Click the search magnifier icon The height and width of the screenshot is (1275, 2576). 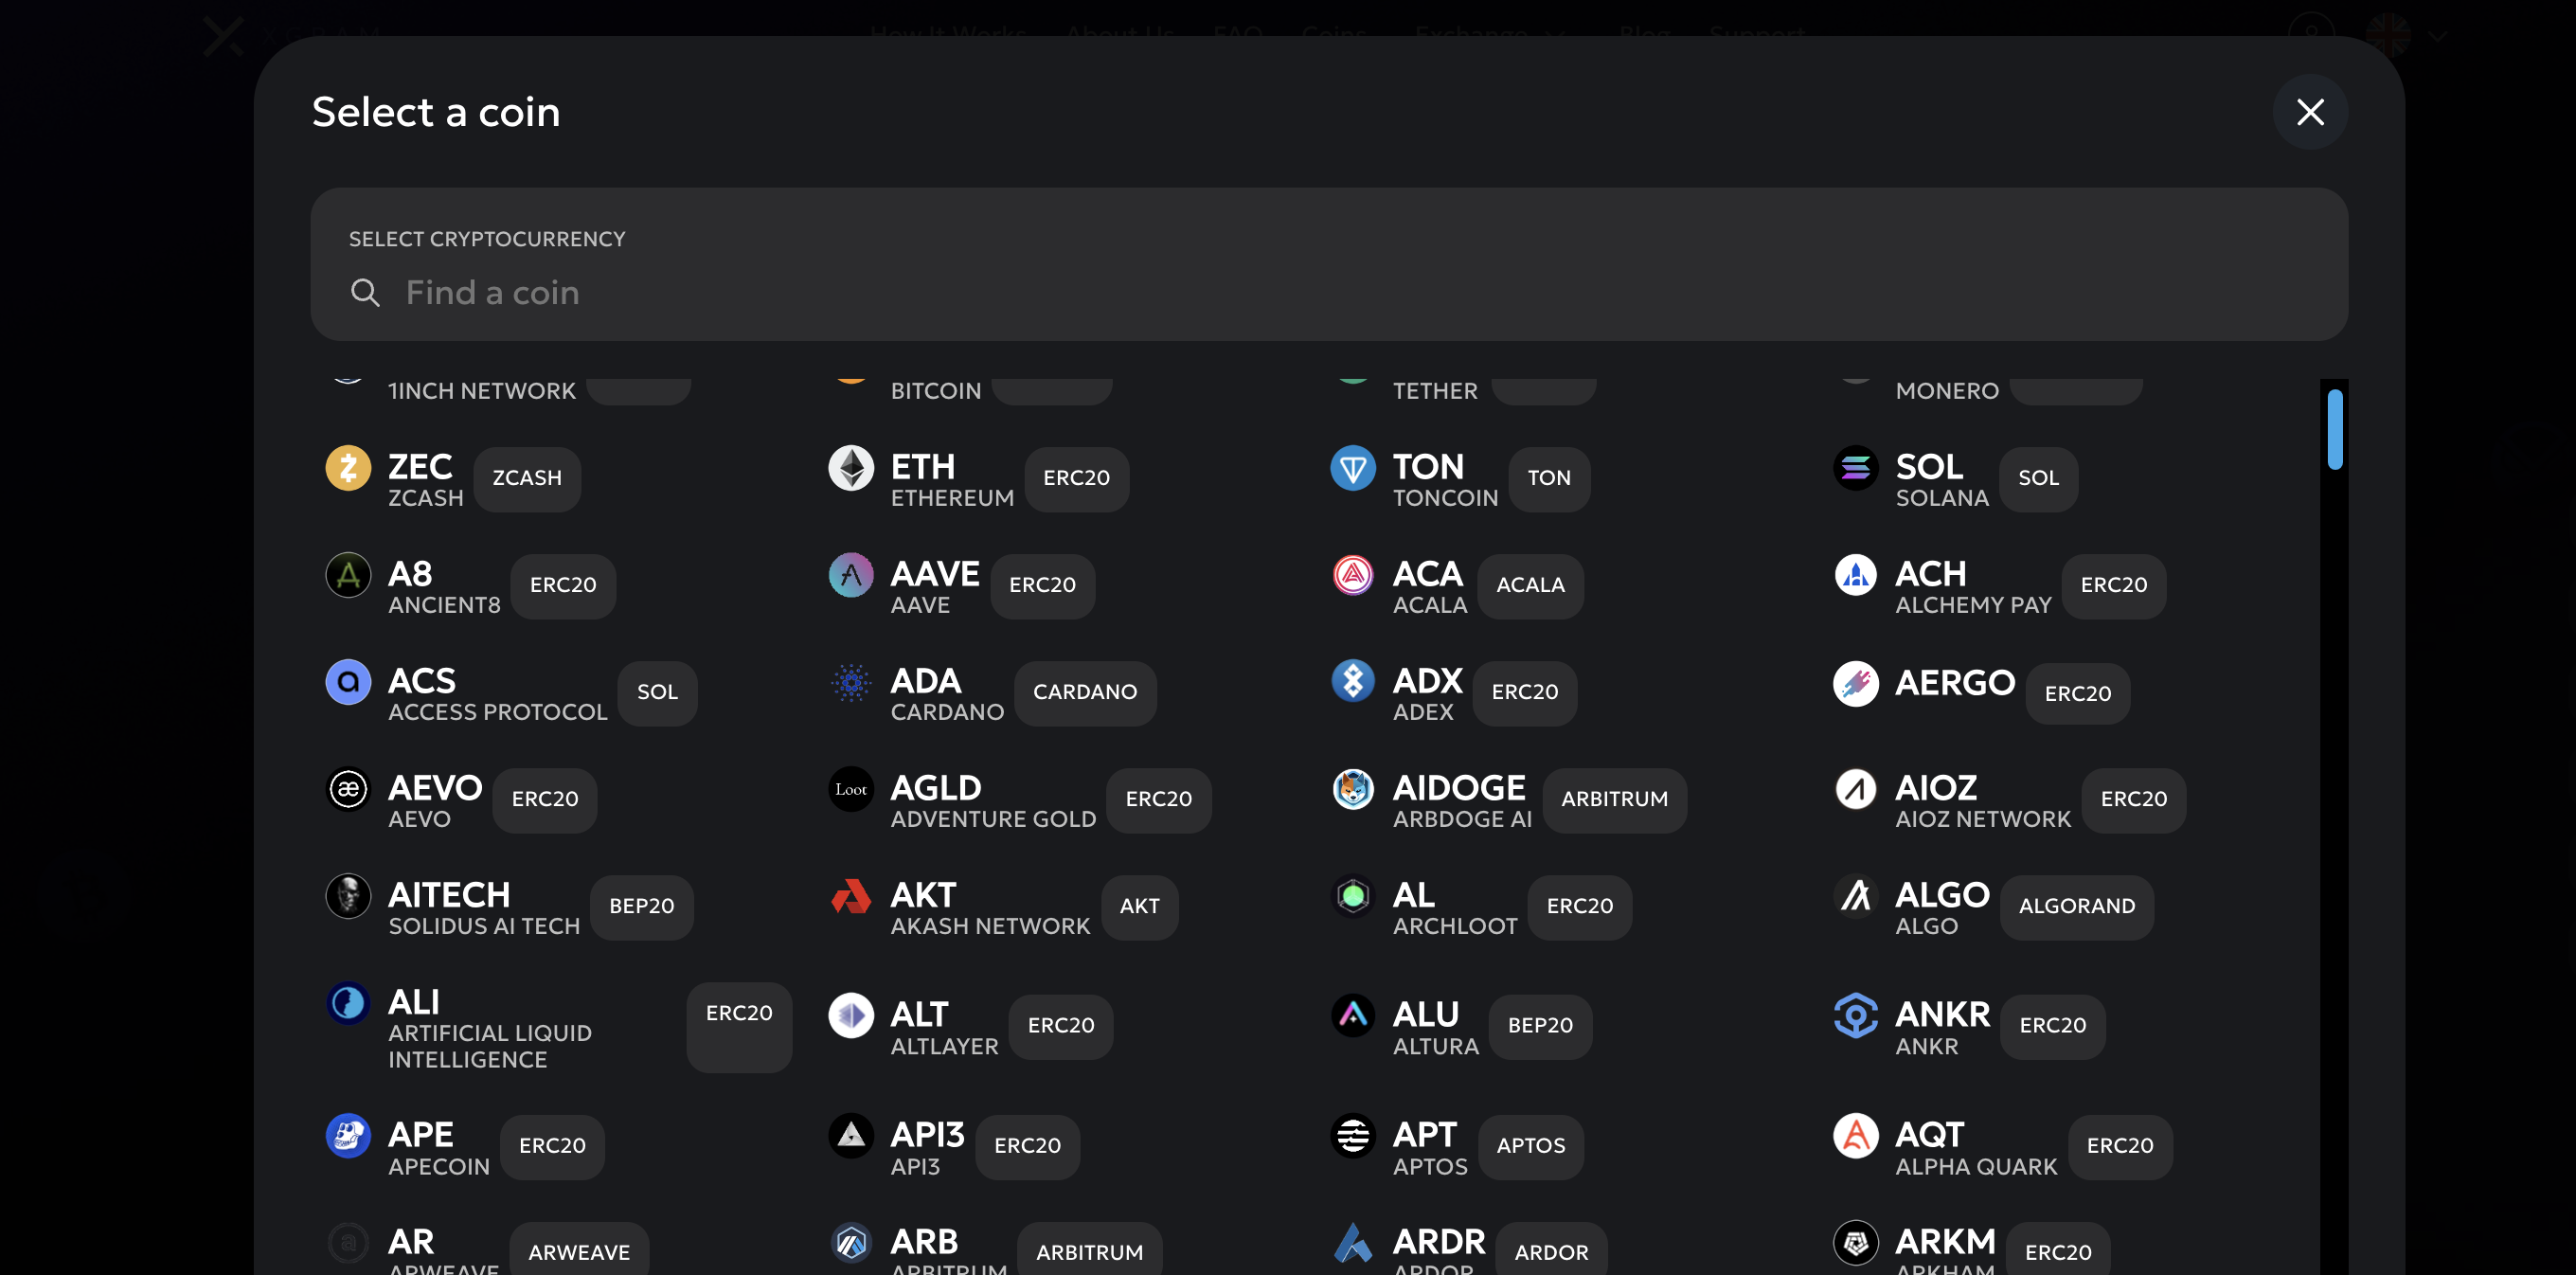point(365,293)
